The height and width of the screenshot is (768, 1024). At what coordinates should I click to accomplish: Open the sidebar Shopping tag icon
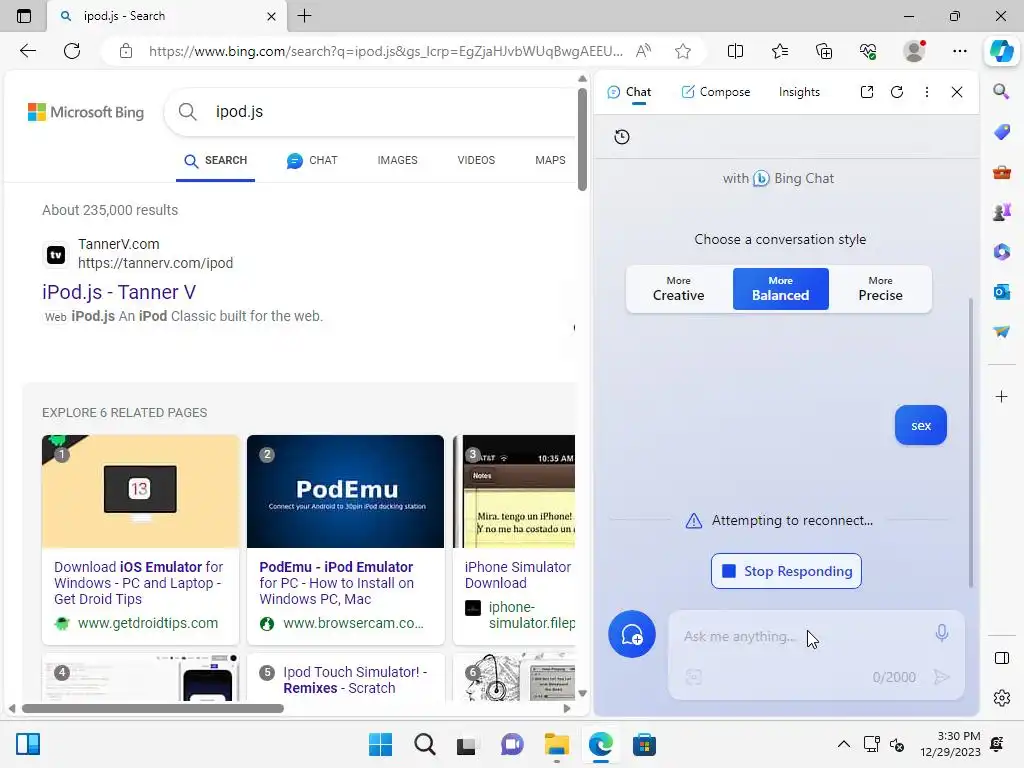pyautogui.click(x=1001, y=132)
